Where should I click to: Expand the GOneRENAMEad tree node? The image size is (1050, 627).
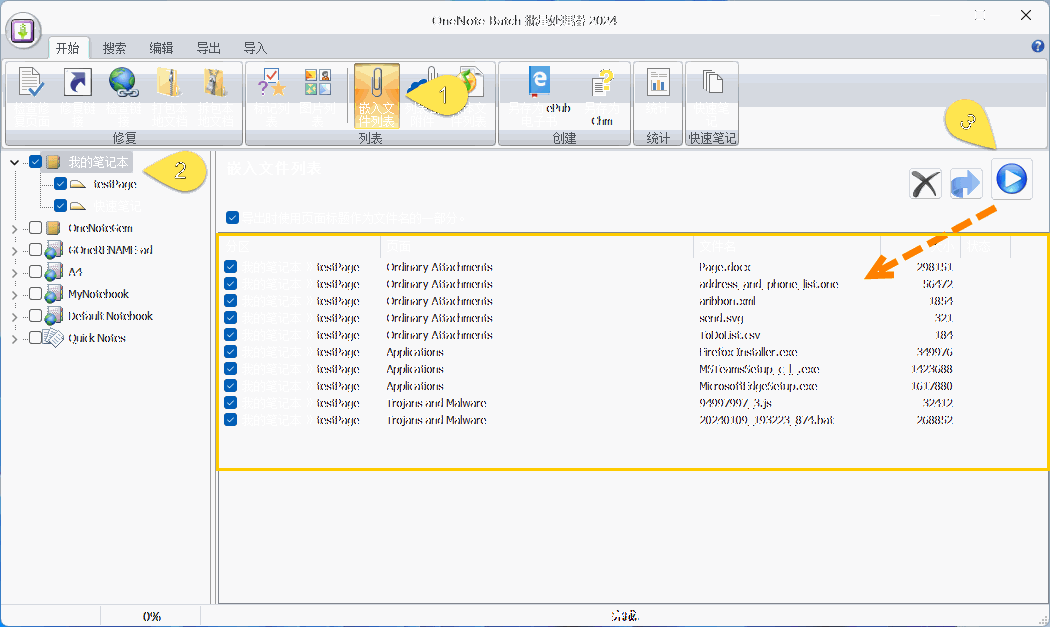point(15,251)
